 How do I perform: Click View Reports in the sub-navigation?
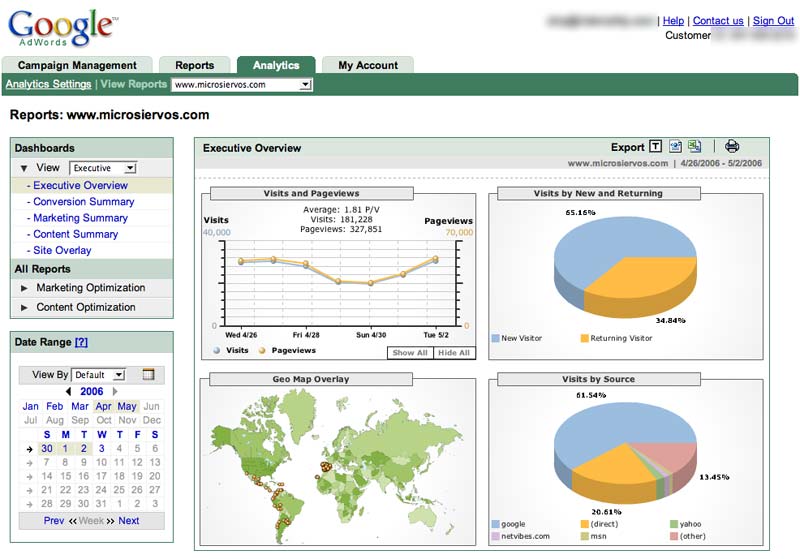[x=134, y=84]
